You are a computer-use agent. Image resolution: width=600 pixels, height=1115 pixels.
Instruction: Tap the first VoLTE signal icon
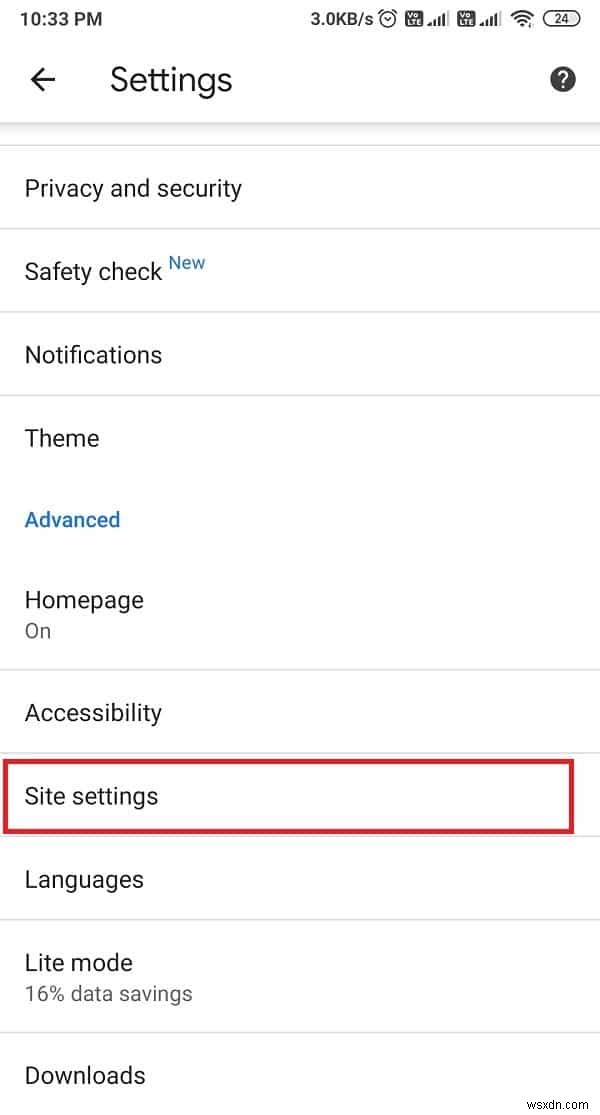(x=413, y=18)
